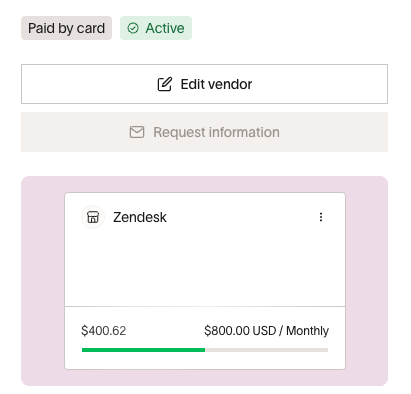Click the storefront icon beside Zendesk
This screenshot has width=411, height=394.
pos(93,217)
